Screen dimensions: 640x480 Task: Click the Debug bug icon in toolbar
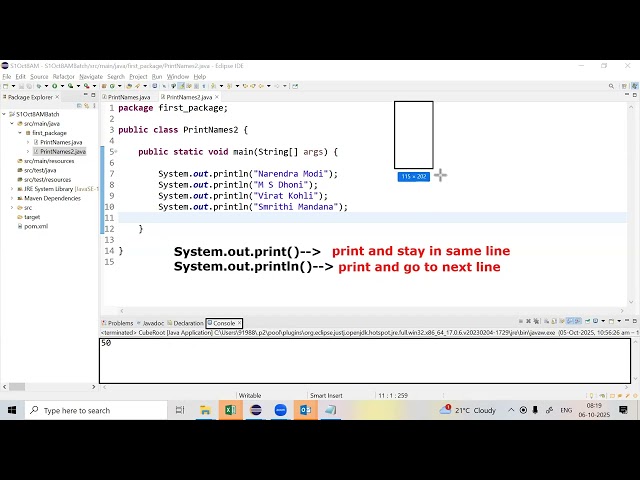tap(39, 86)
